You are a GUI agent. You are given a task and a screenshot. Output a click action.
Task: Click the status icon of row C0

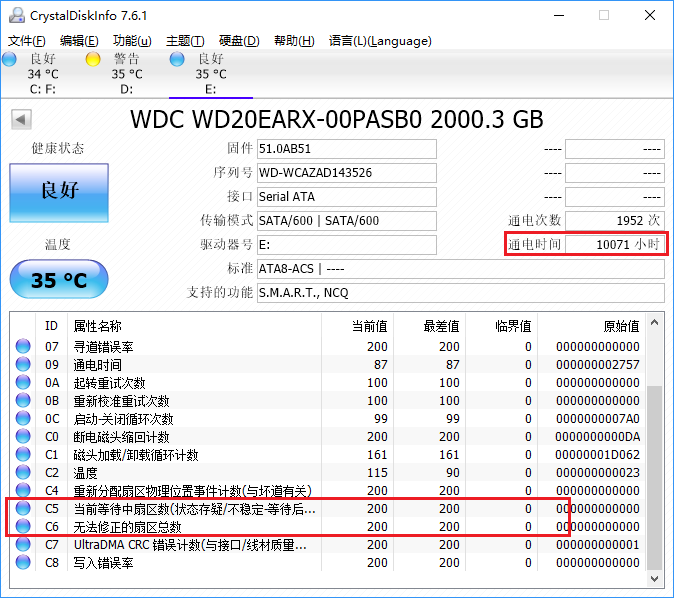coord(23,436)
